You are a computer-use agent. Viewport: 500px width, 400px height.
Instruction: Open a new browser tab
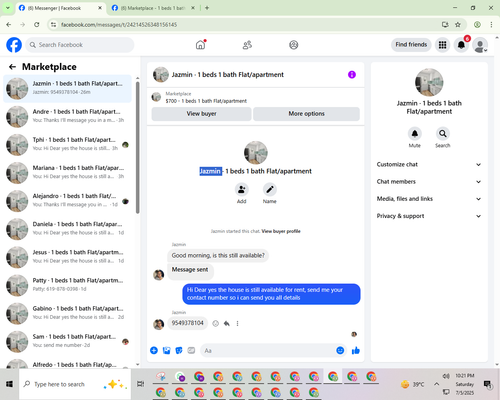[x=207, y=8]
